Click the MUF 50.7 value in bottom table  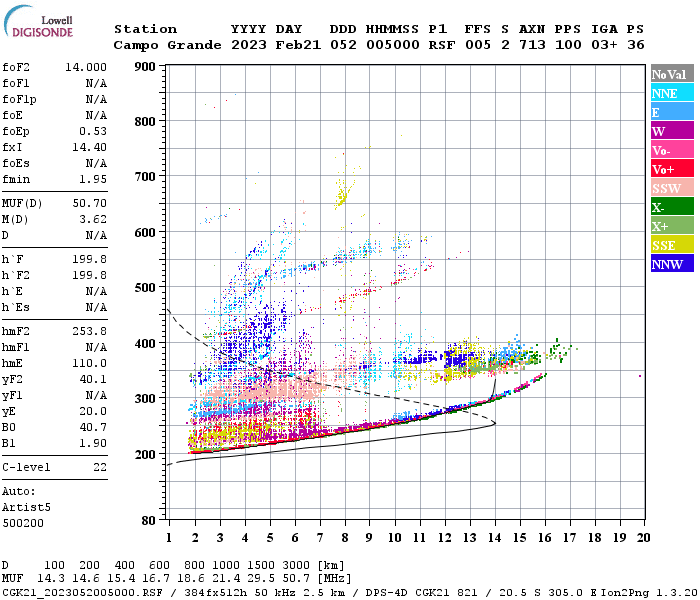[296, 579]
